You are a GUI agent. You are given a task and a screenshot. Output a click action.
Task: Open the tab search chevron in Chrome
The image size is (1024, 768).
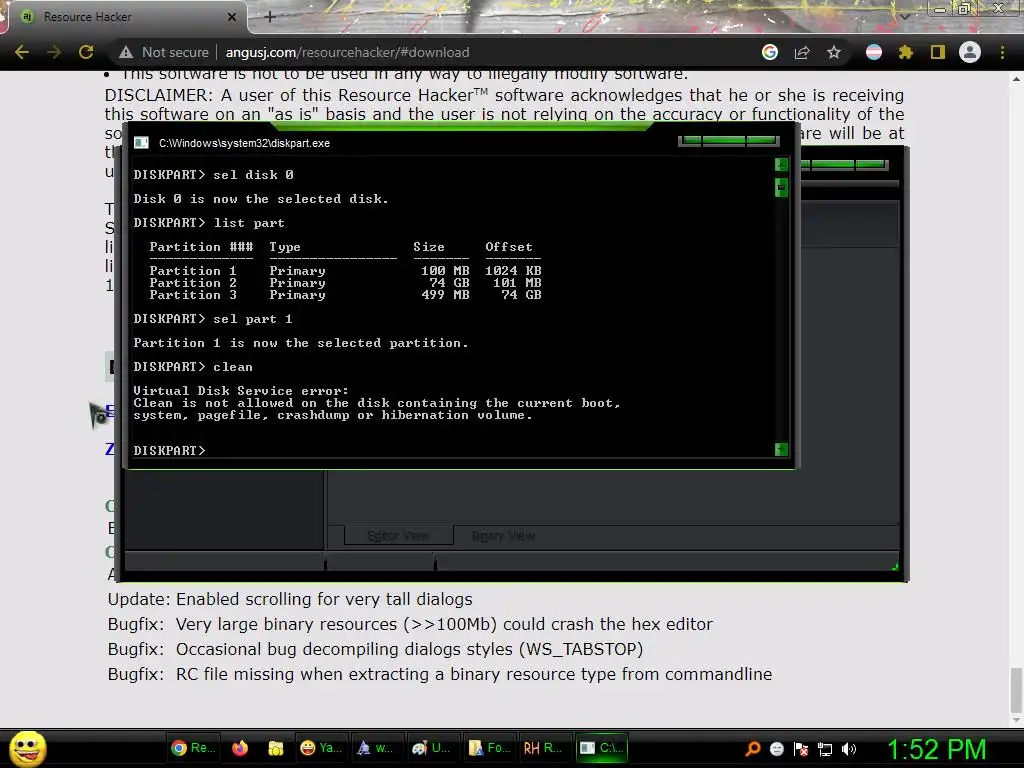pyautogui.click(x=904, y=17)
